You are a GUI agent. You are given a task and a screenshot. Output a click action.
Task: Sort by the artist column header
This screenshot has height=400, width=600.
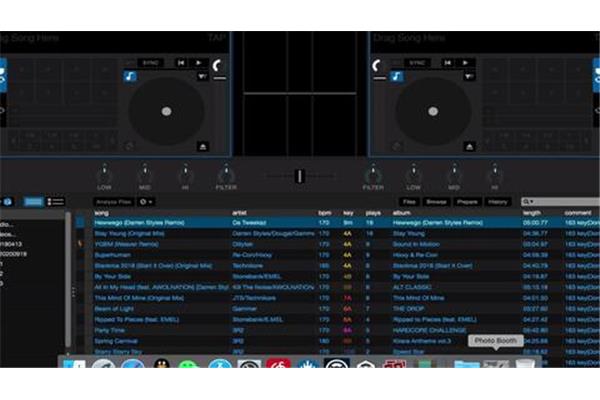click(x=239, y=213)
